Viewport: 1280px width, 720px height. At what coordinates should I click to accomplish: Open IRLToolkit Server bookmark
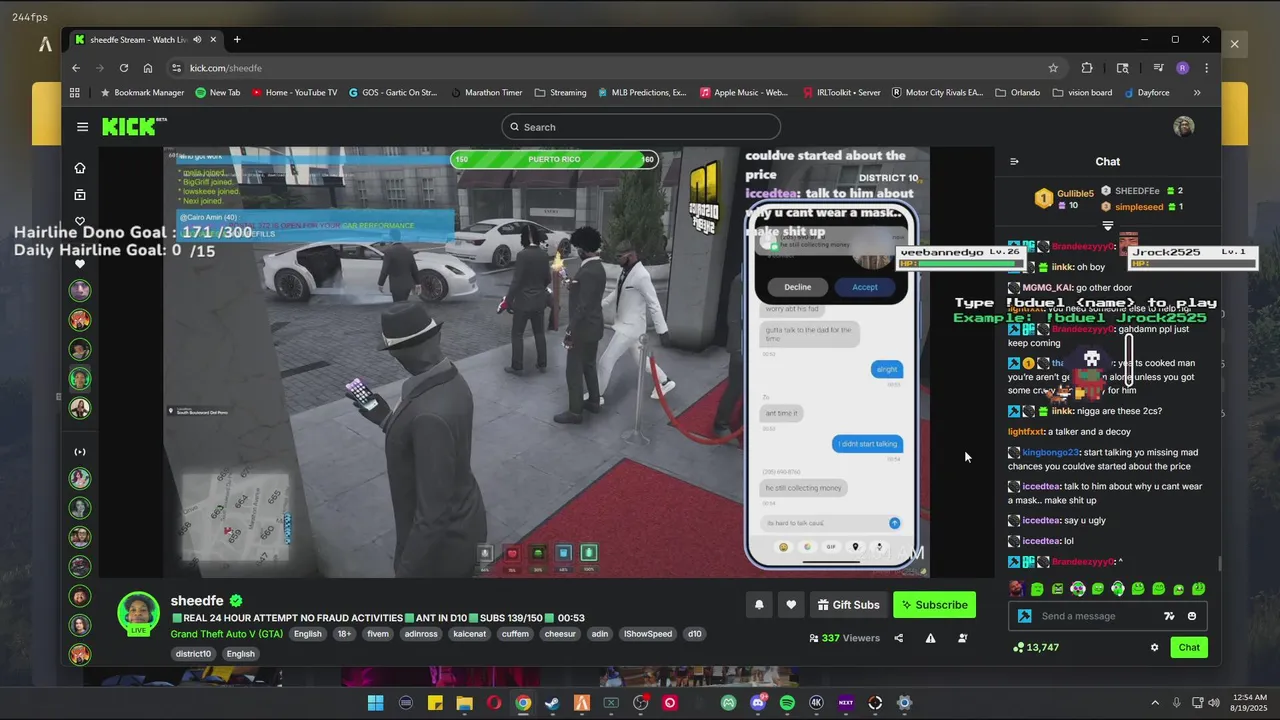pos(841,93)
